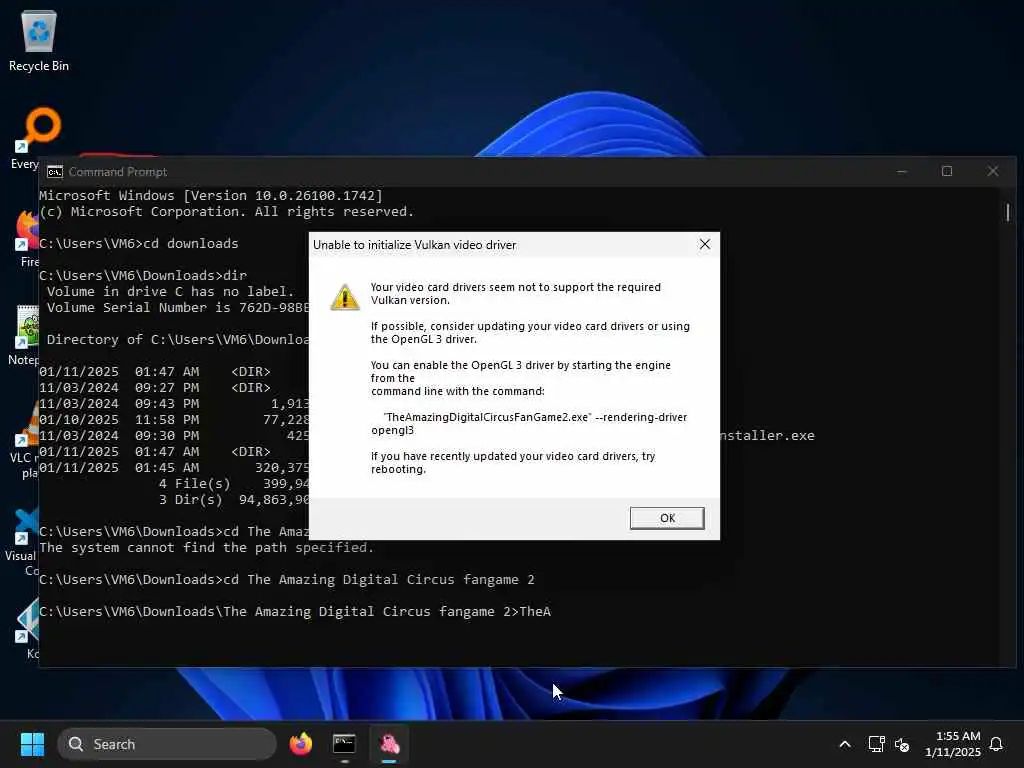Screen dimensions: 1024x768
Task: Click the 'Unable to initialize Vulkan video driver' title
Action: (415, 245)
